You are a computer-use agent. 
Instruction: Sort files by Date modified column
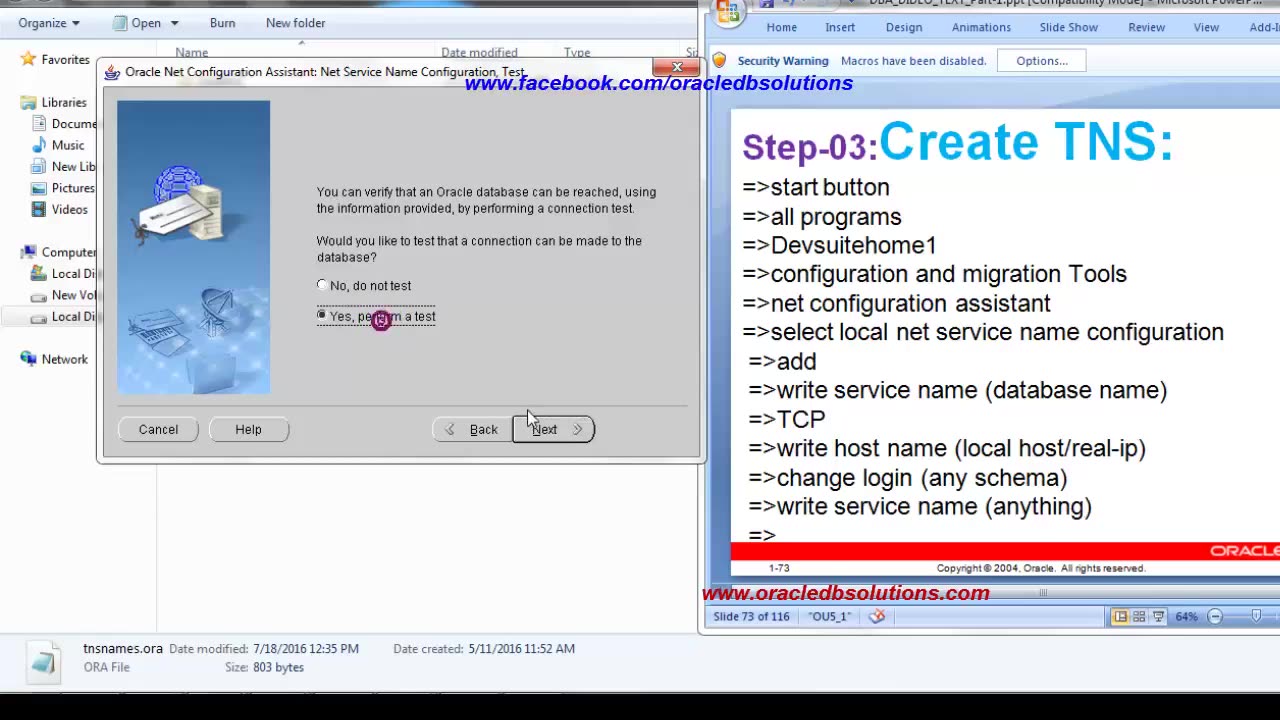[x=479, y=53]
